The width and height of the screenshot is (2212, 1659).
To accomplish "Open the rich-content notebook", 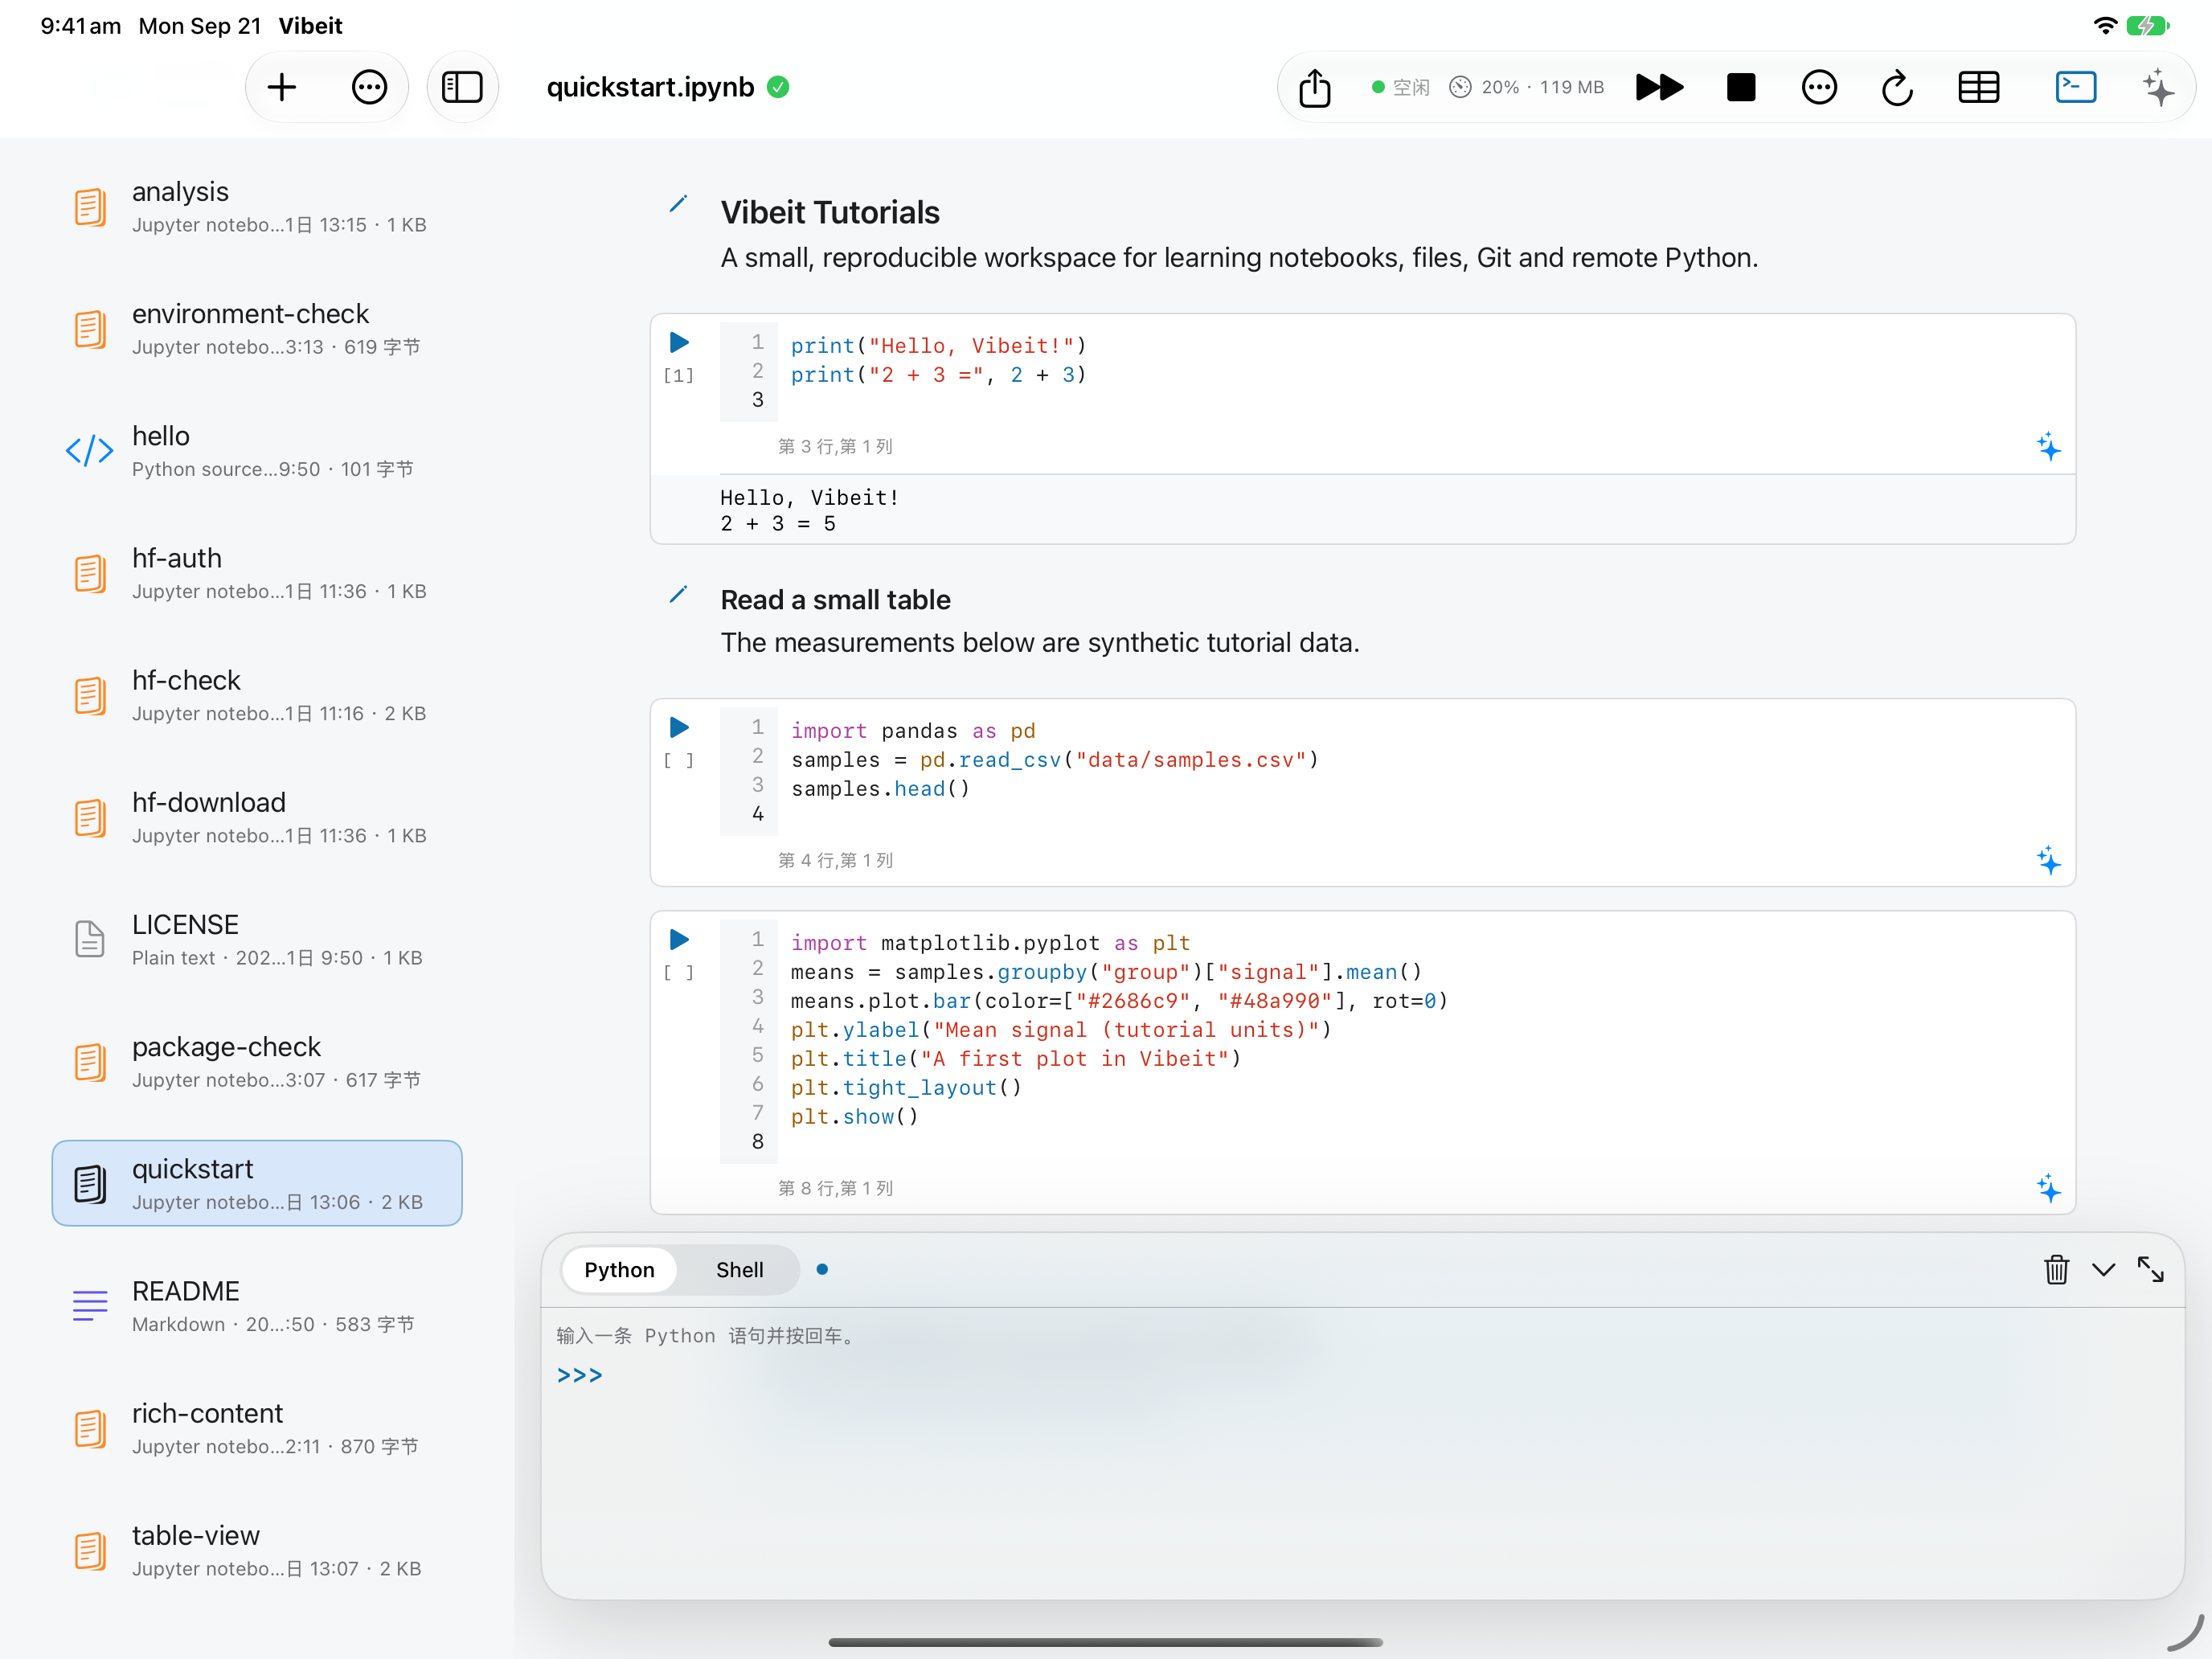I will pyautogui.click(x=257, y=1427).
